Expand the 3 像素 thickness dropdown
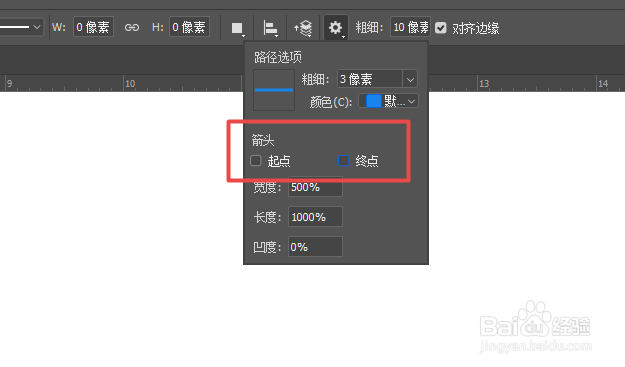 point(410,79)
